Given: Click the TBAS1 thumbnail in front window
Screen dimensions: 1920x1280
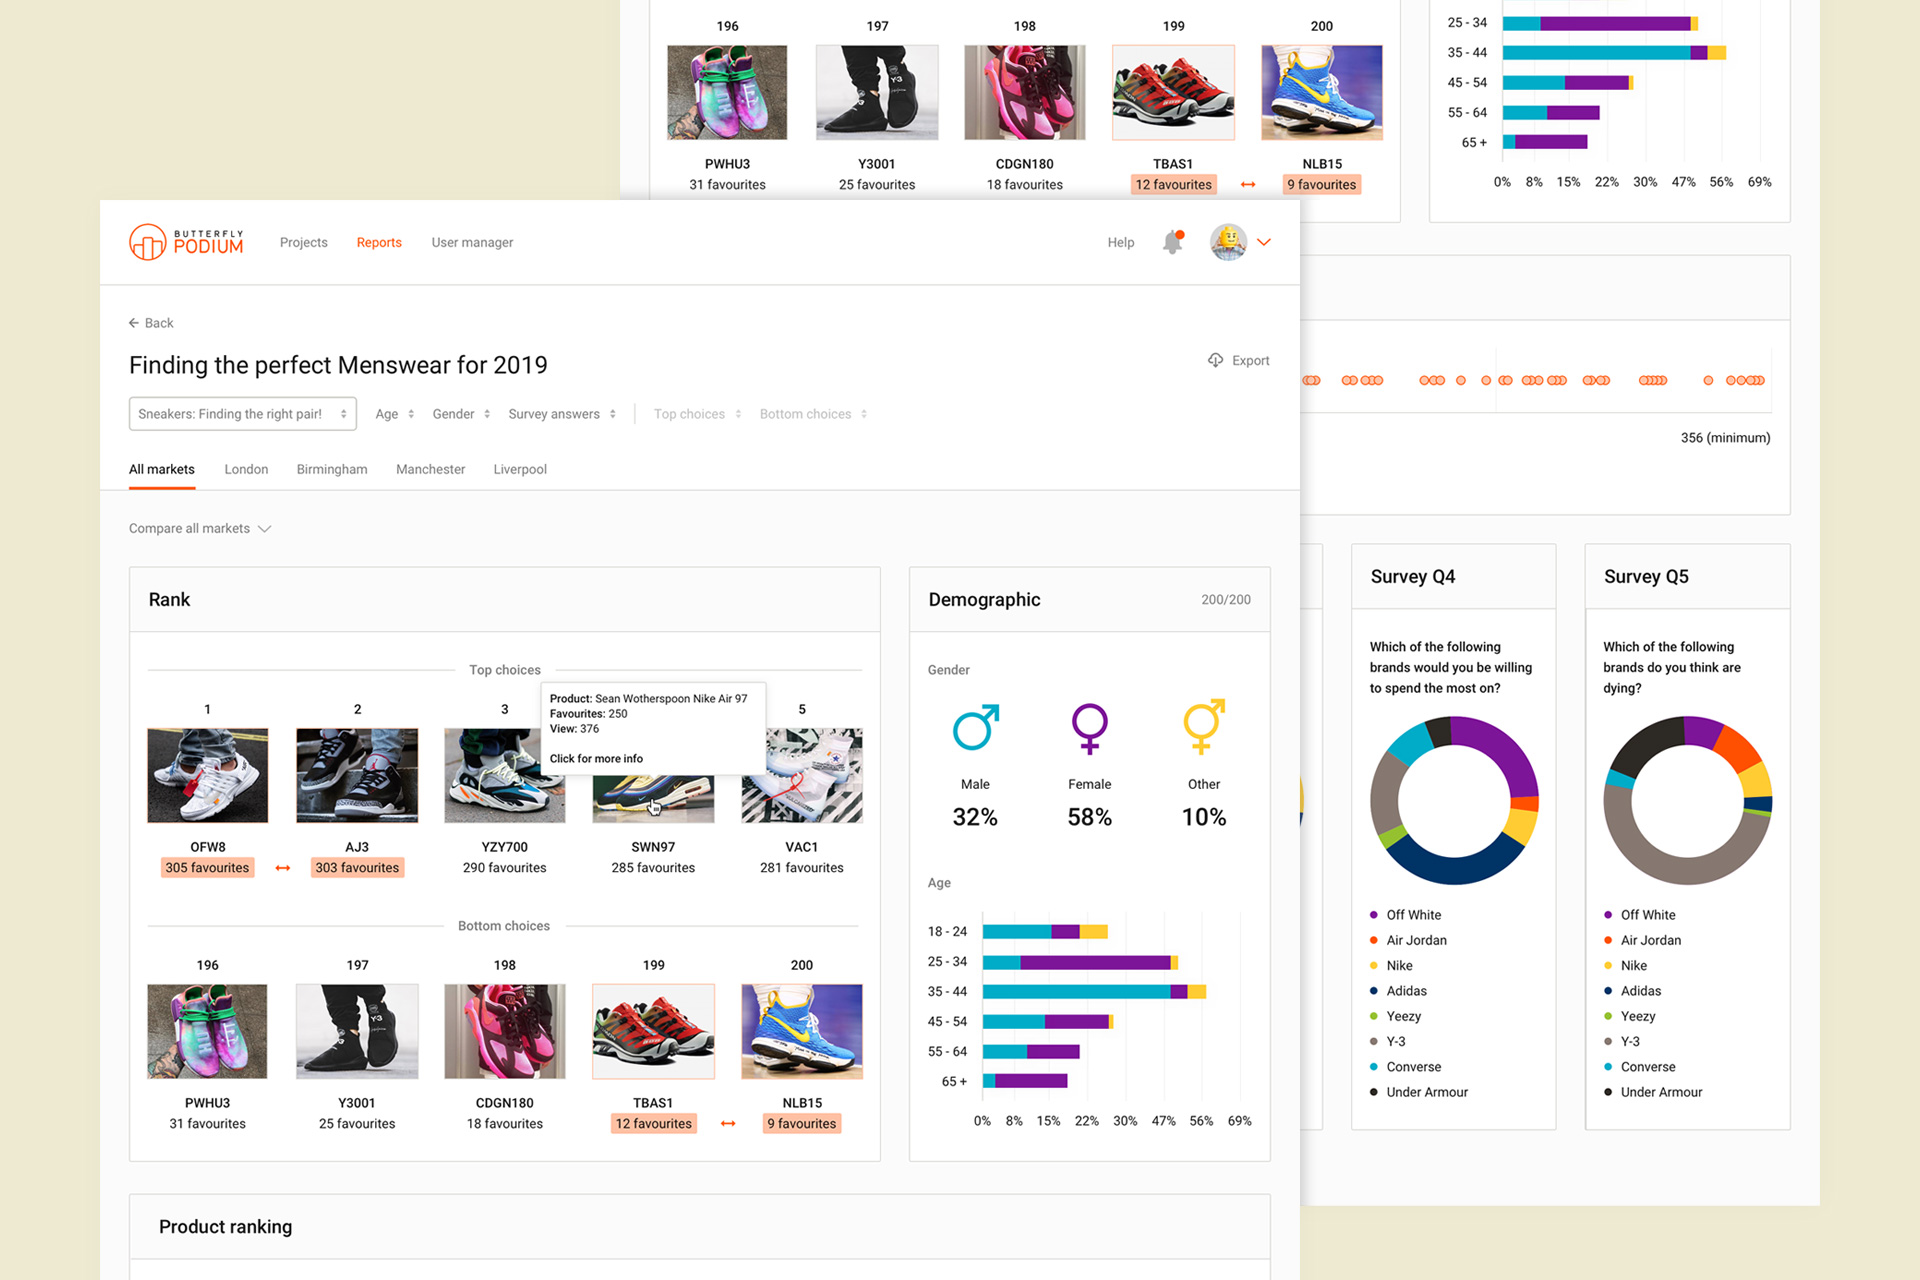Looking at the screenshot, I should tap(654, 1032).
